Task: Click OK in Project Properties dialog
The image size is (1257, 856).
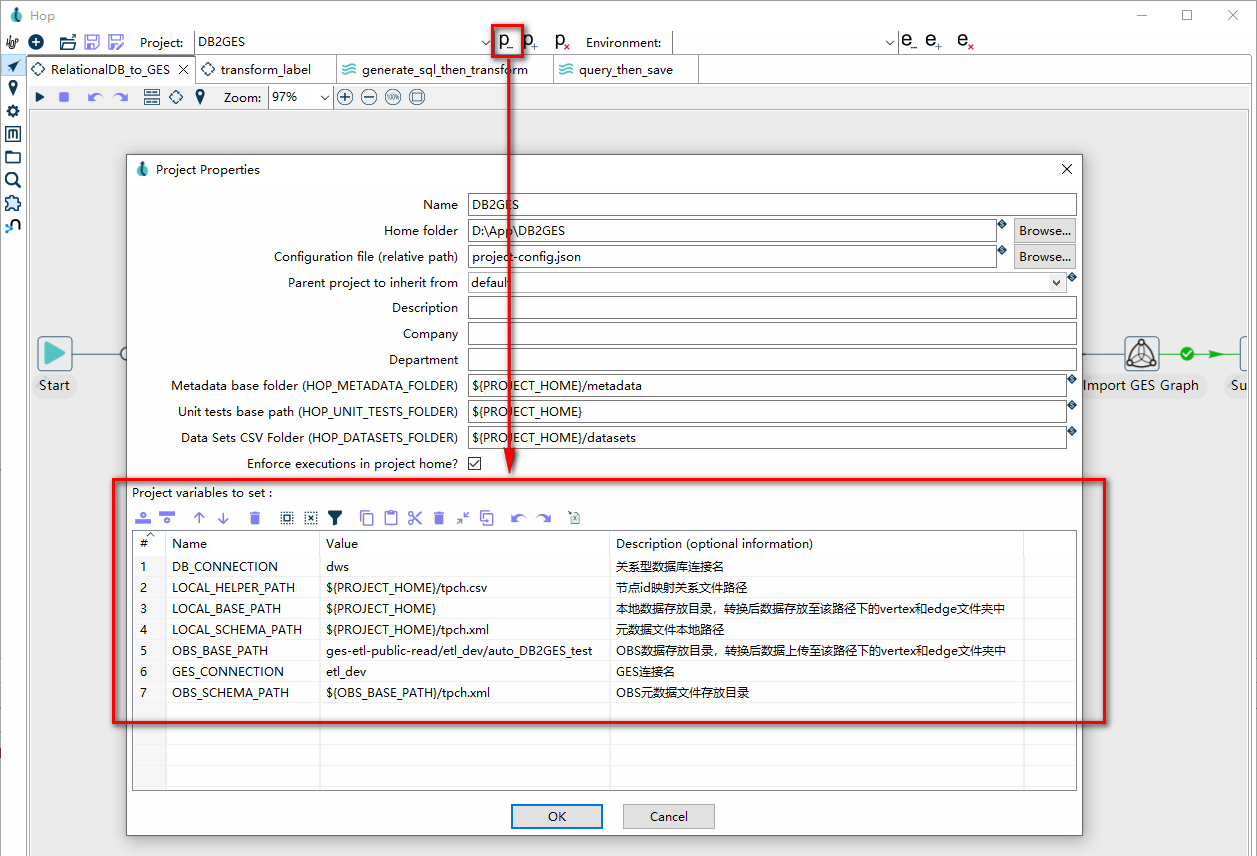Action: coord(557,816)
